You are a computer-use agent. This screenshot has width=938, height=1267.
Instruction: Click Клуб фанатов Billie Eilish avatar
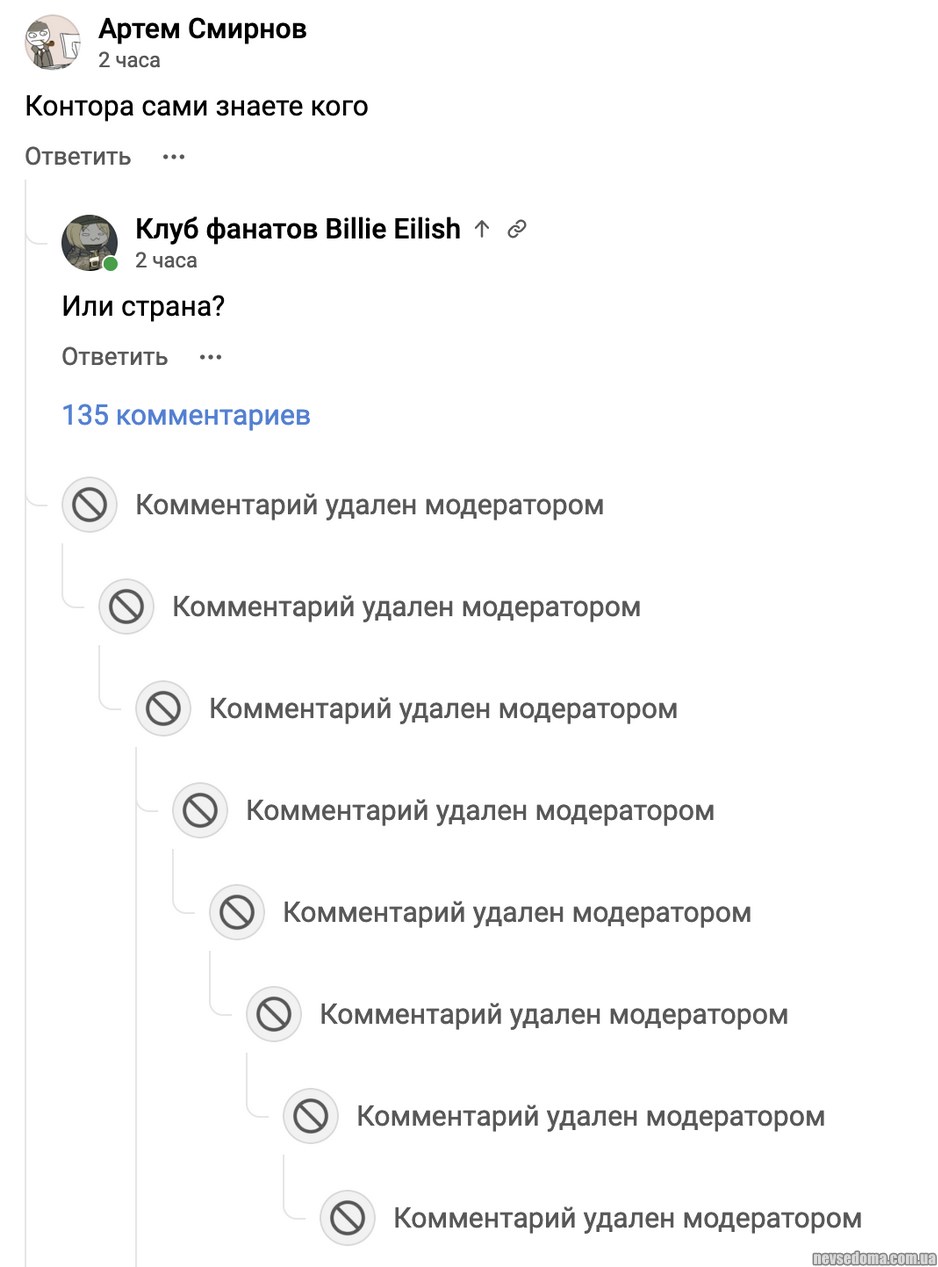89,242
